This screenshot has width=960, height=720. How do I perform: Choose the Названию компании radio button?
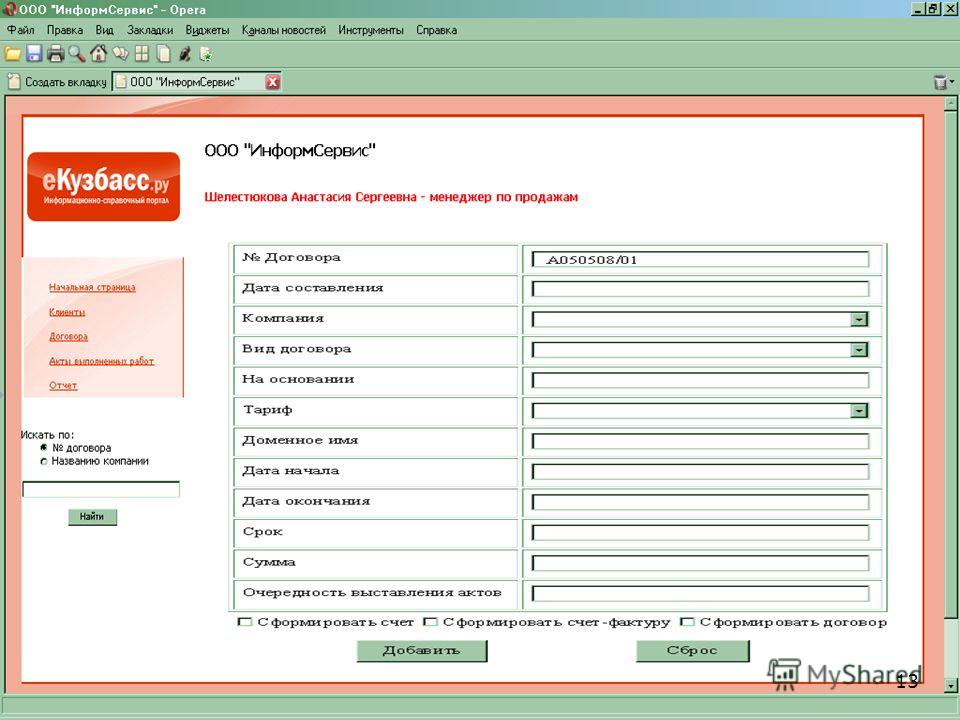coord(43,461)
